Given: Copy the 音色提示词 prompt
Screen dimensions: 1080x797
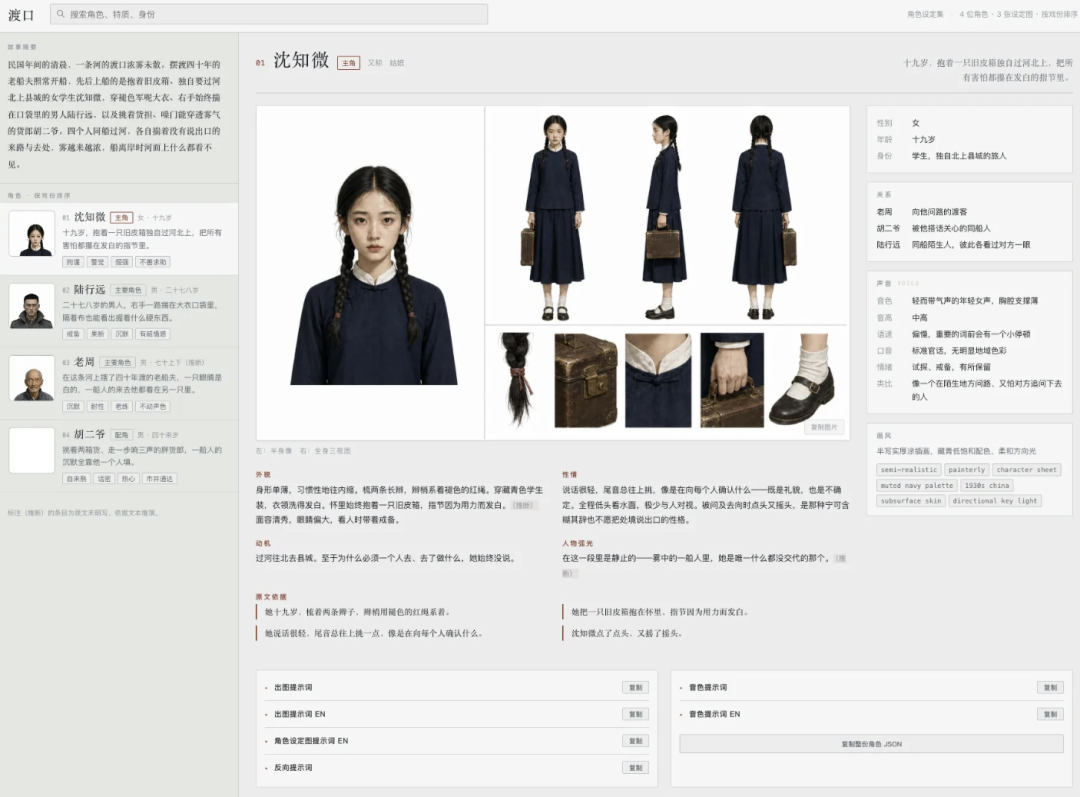Looking at the screenshot, I should tap(1050, 687).
